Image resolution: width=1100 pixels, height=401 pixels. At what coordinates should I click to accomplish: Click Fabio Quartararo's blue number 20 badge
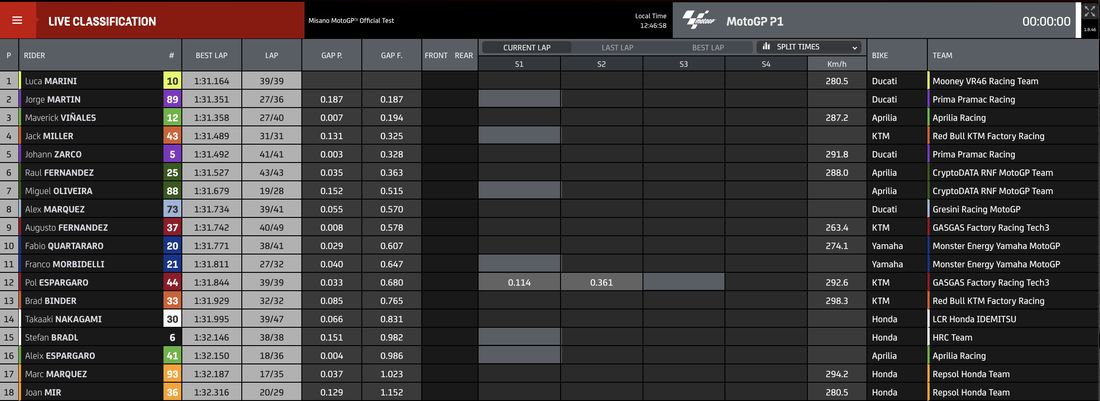[x=172, y=246]
